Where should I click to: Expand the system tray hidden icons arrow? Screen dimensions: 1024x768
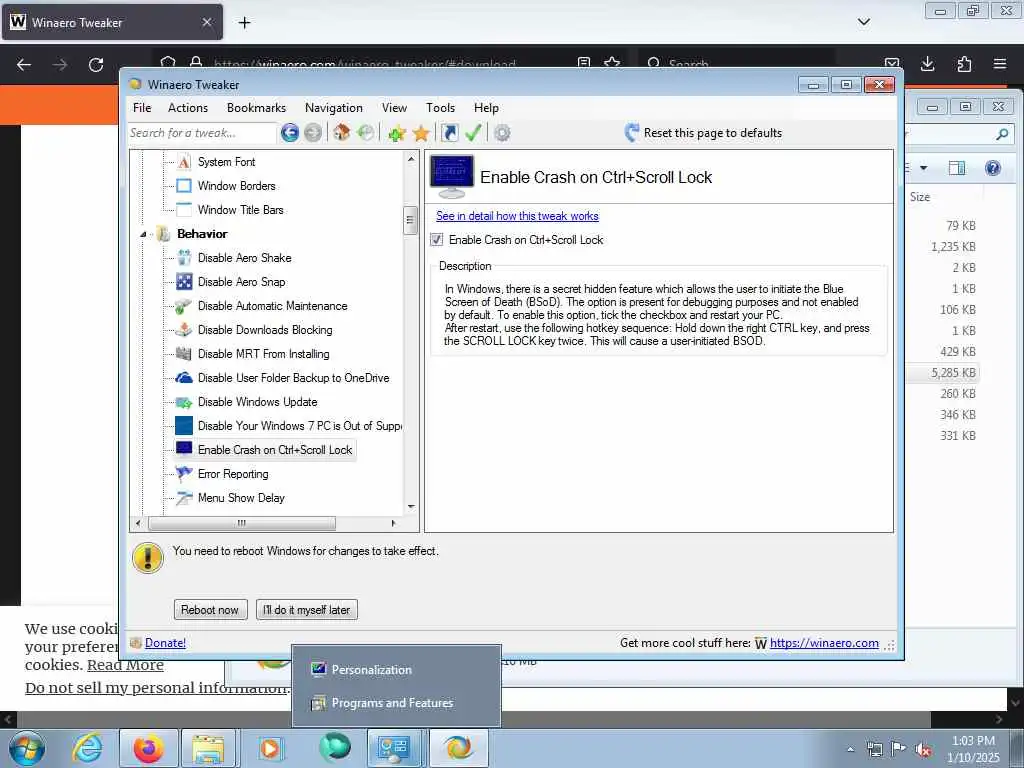(850, 750)
